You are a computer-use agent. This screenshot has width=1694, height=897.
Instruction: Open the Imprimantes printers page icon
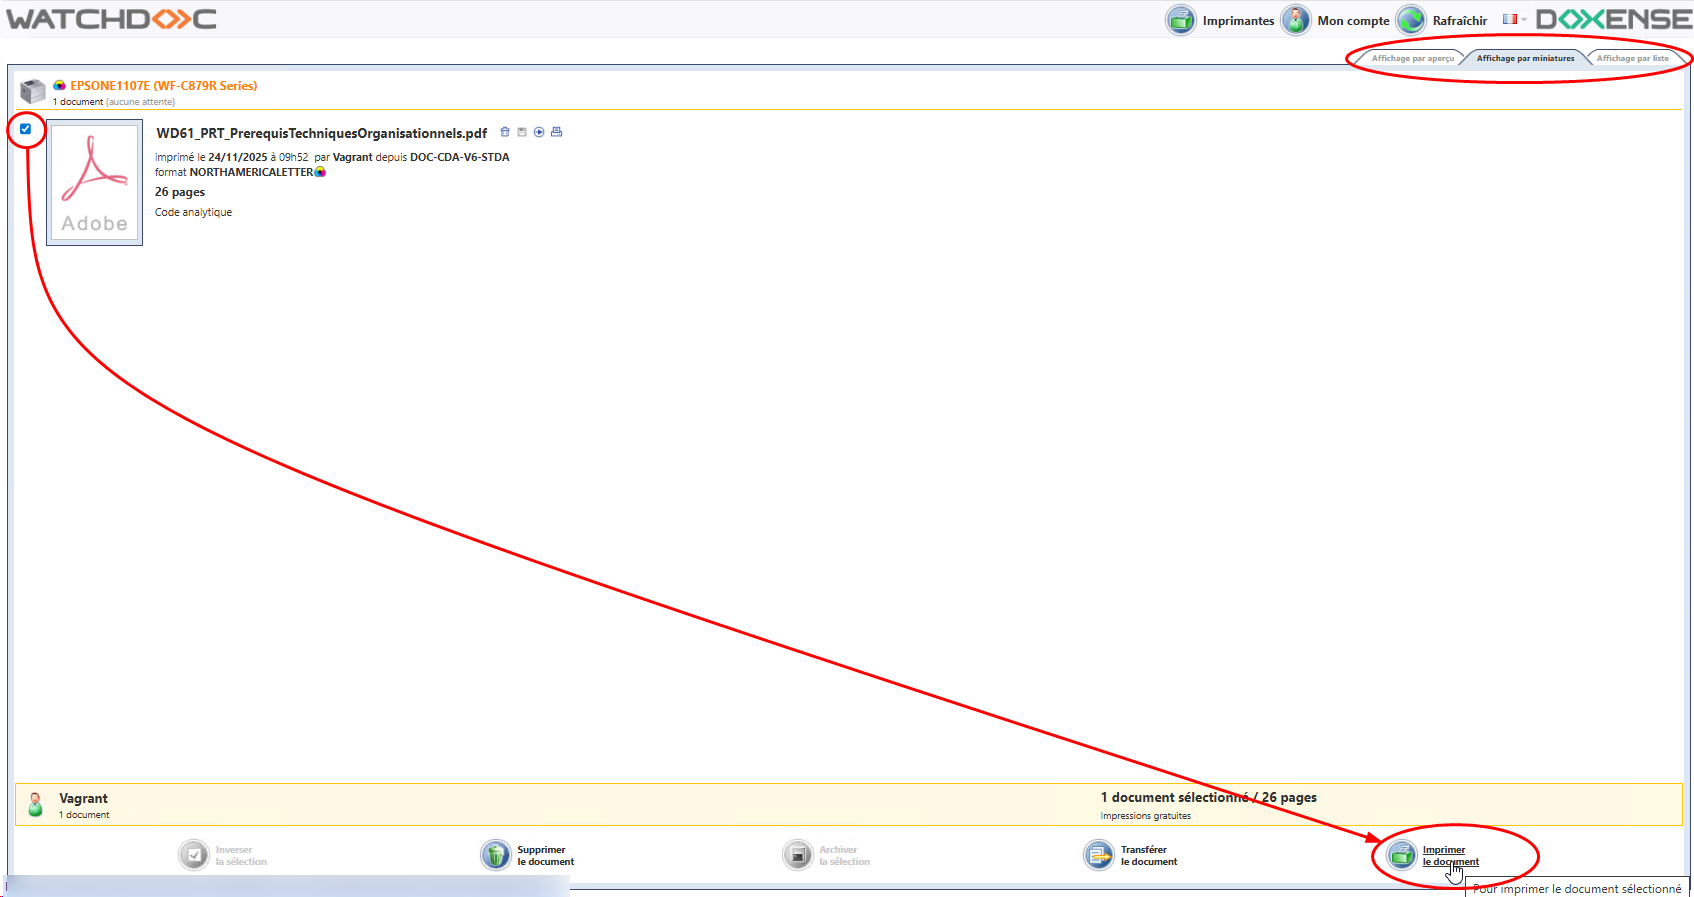point(1181,20)
